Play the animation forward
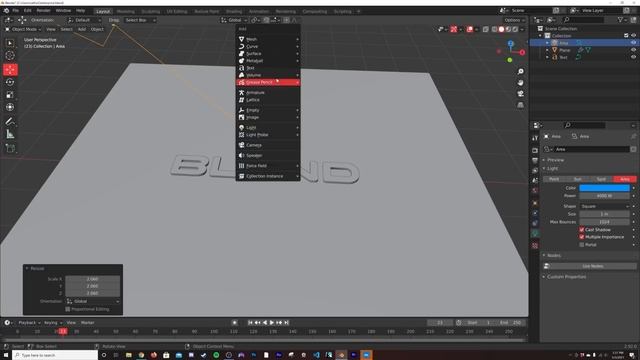The width and height of the screenshot is (640, 360). pyautogui.click(x=272, y=322)
